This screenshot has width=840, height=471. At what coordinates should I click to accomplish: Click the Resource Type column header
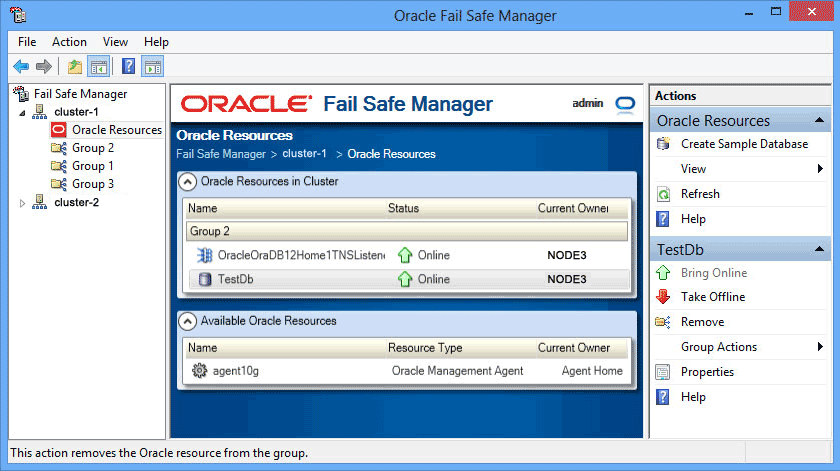pyautogui.click(x=425, y=348)
